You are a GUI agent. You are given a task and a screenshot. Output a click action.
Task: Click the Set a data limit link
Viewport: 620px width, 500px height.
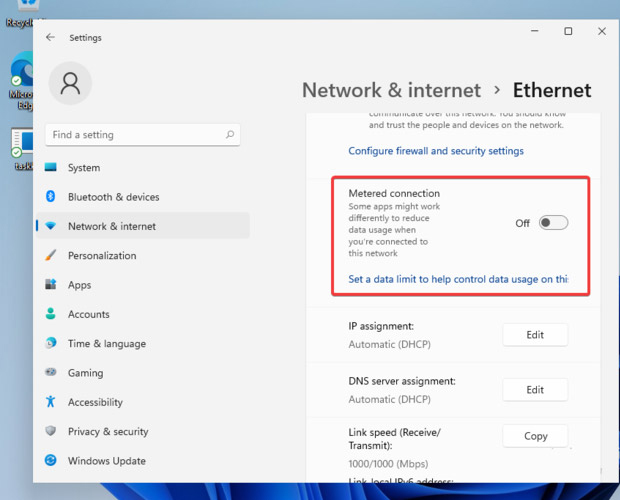coord(458,280)
